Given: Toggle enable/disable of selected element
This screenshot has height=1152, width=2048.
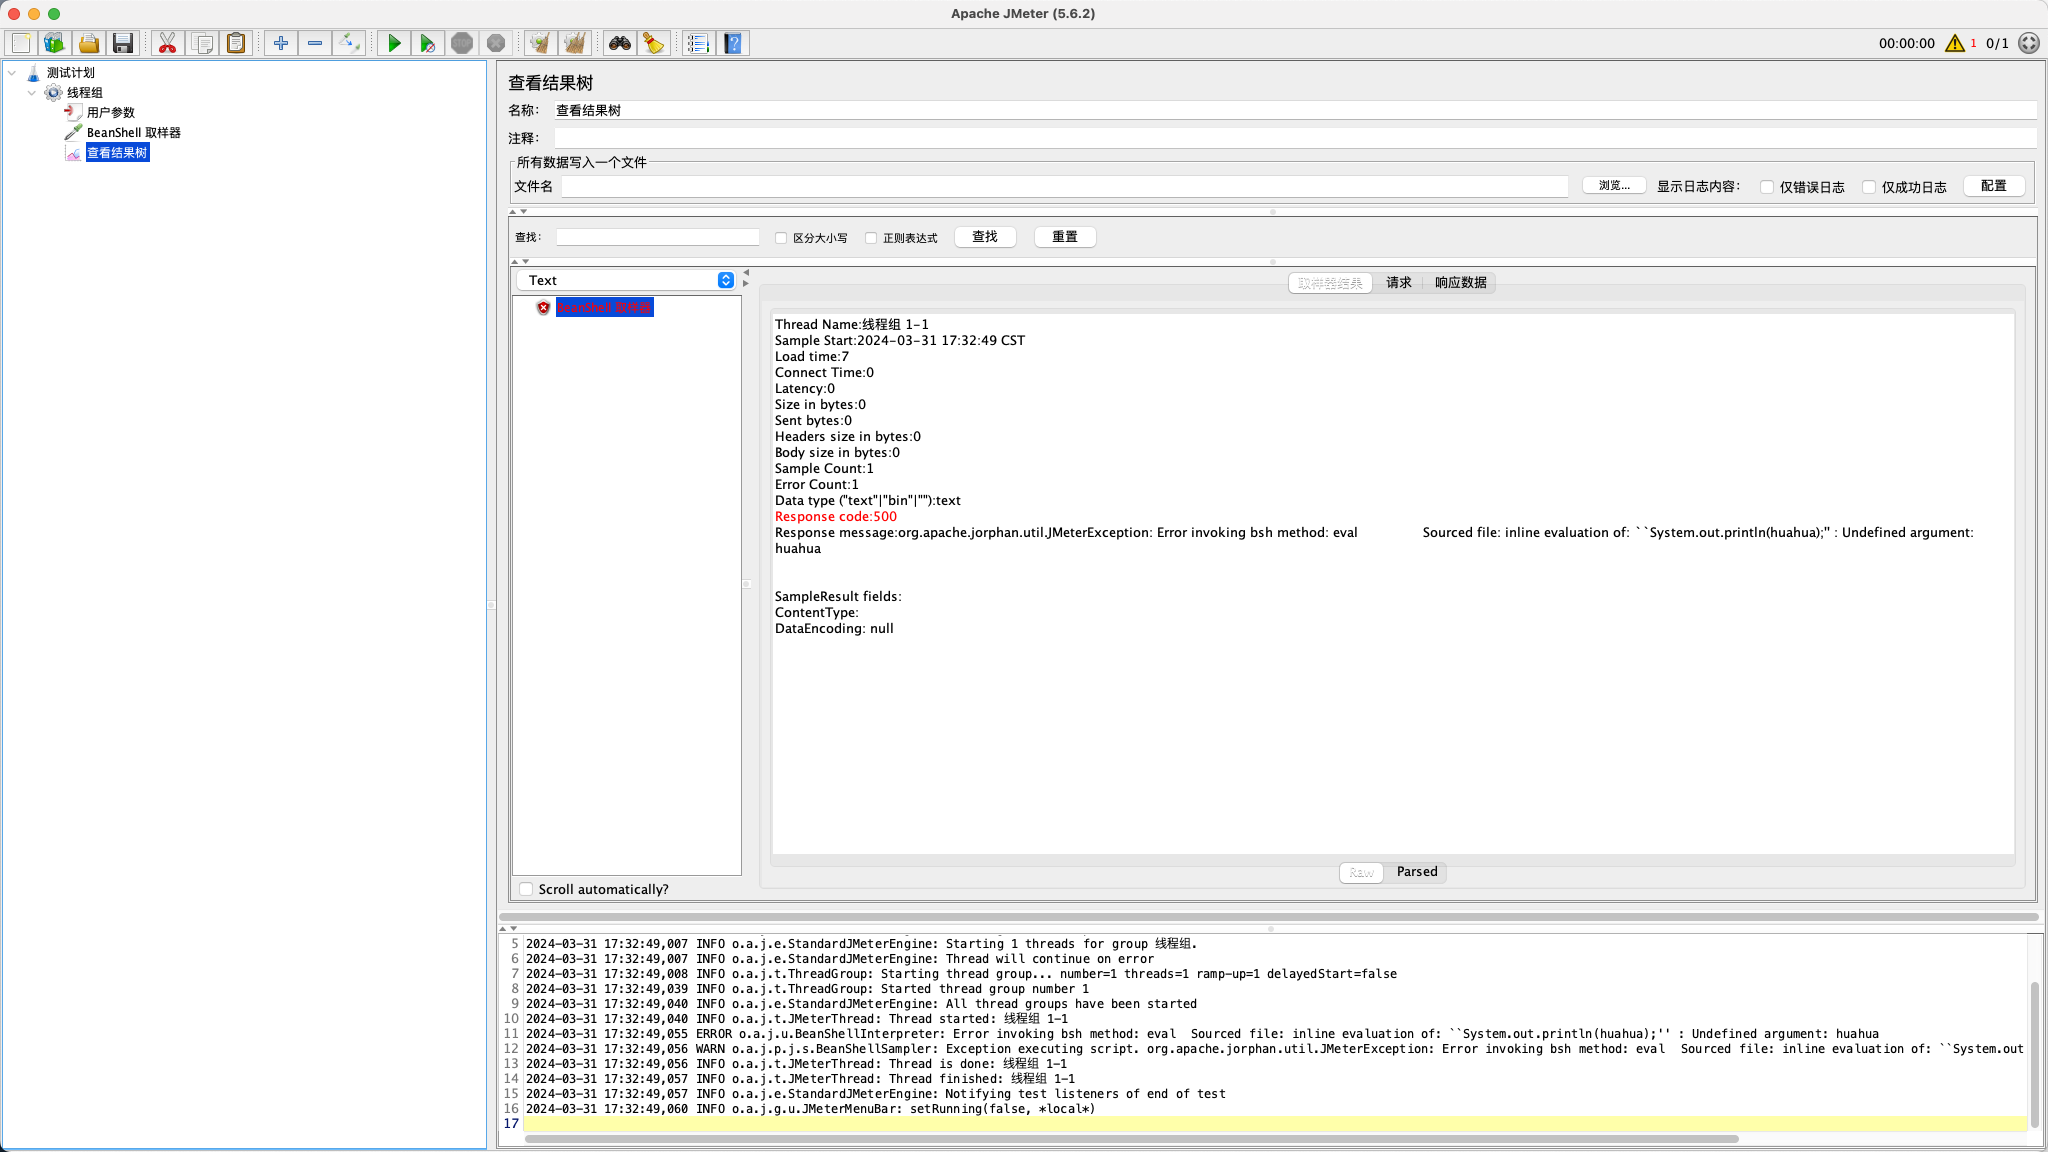Looking at the screenshot, I should click(x=349, y=43).
